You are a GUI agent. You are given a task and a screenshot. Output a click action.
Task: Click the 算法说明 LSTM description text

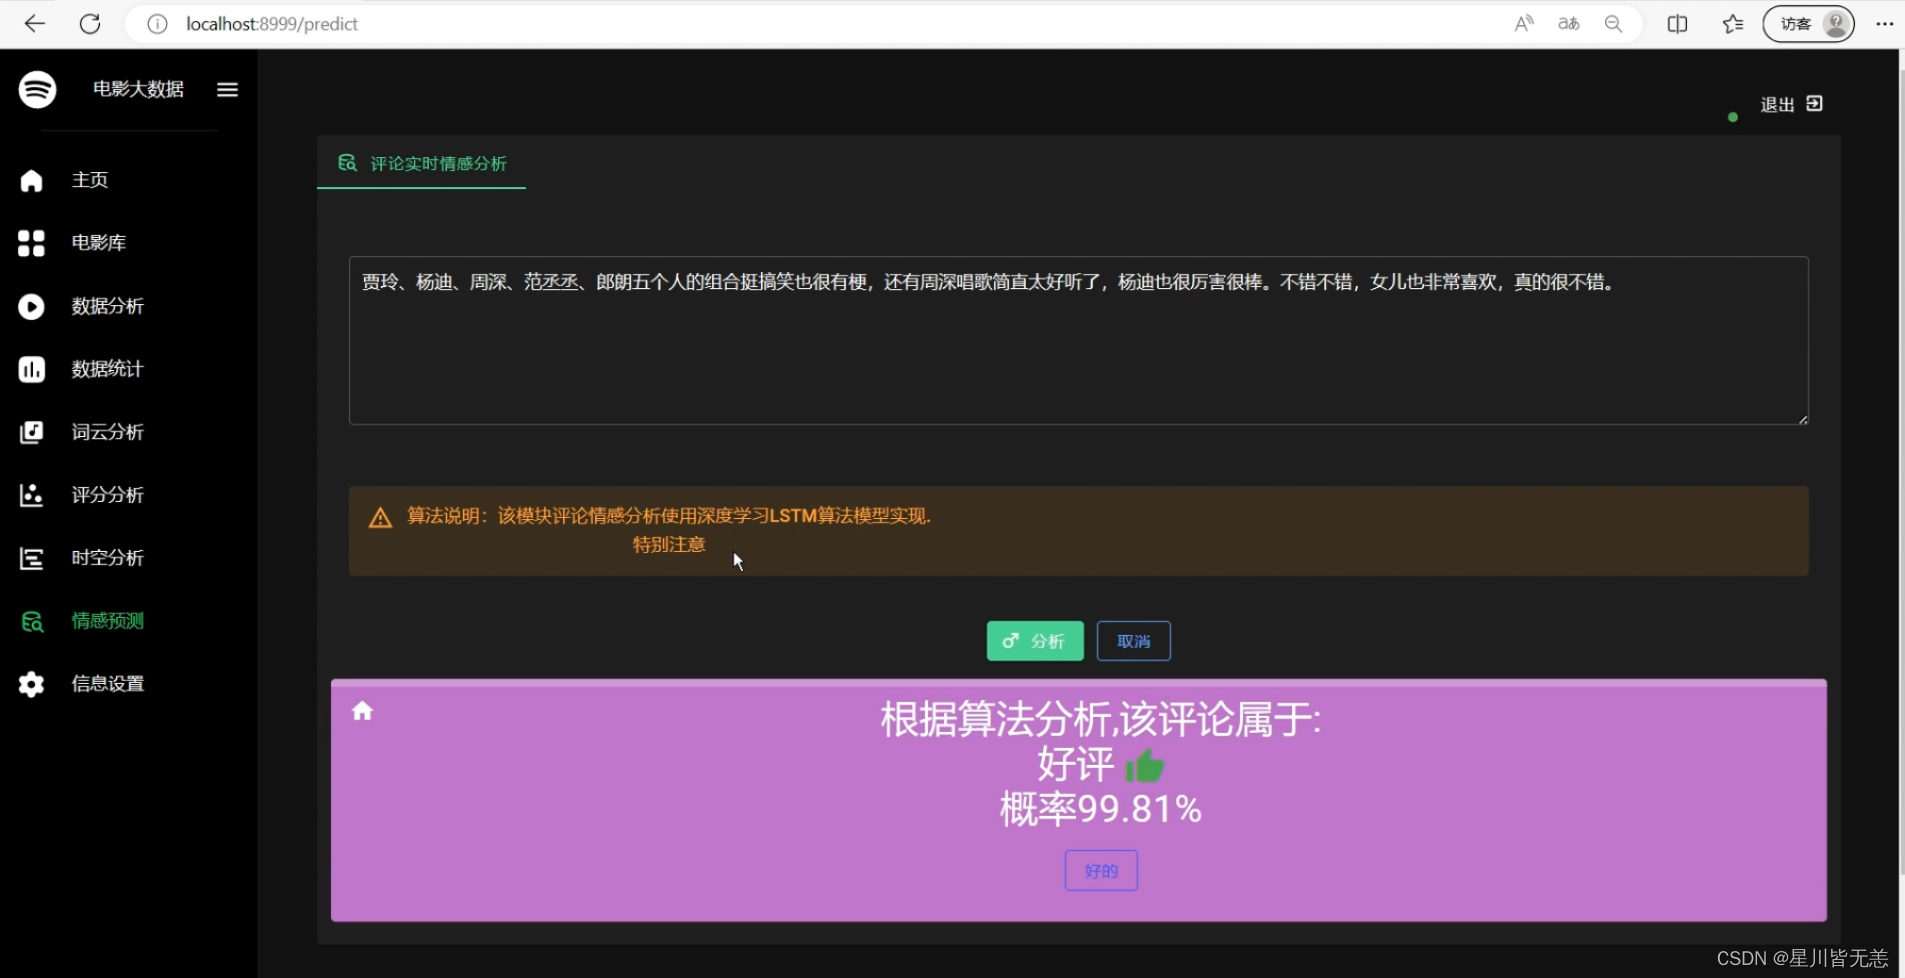tap(669, 516)
